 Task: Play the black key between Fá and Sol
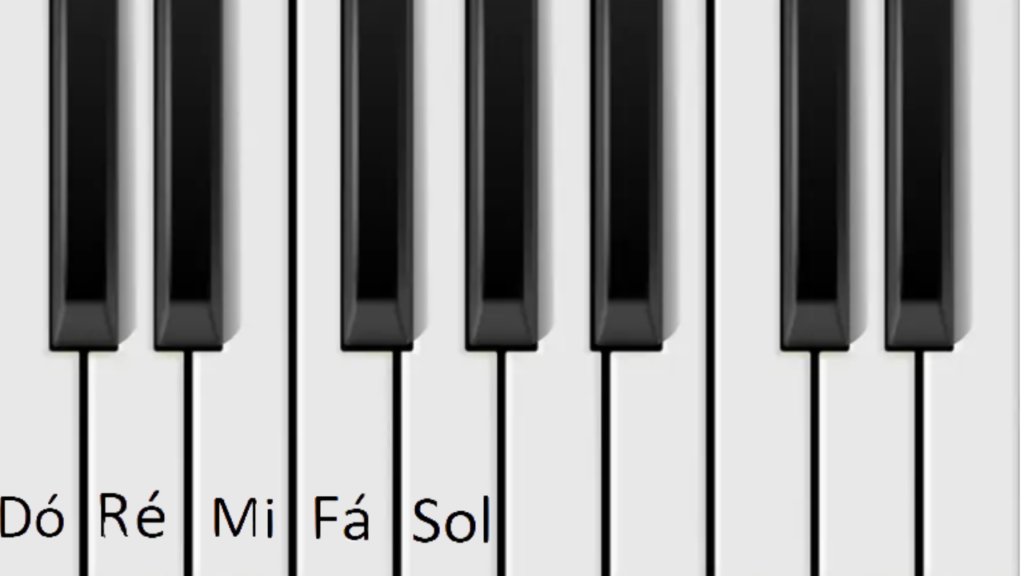coord(377,173)
